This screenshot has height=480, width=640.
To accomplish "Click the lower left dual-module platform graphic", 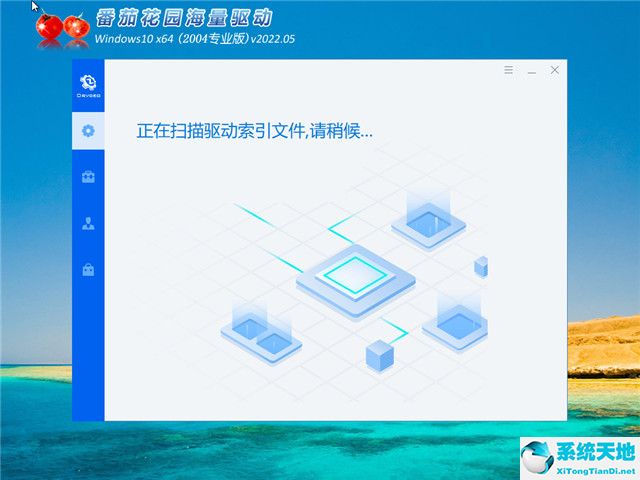I will point(262,333).
